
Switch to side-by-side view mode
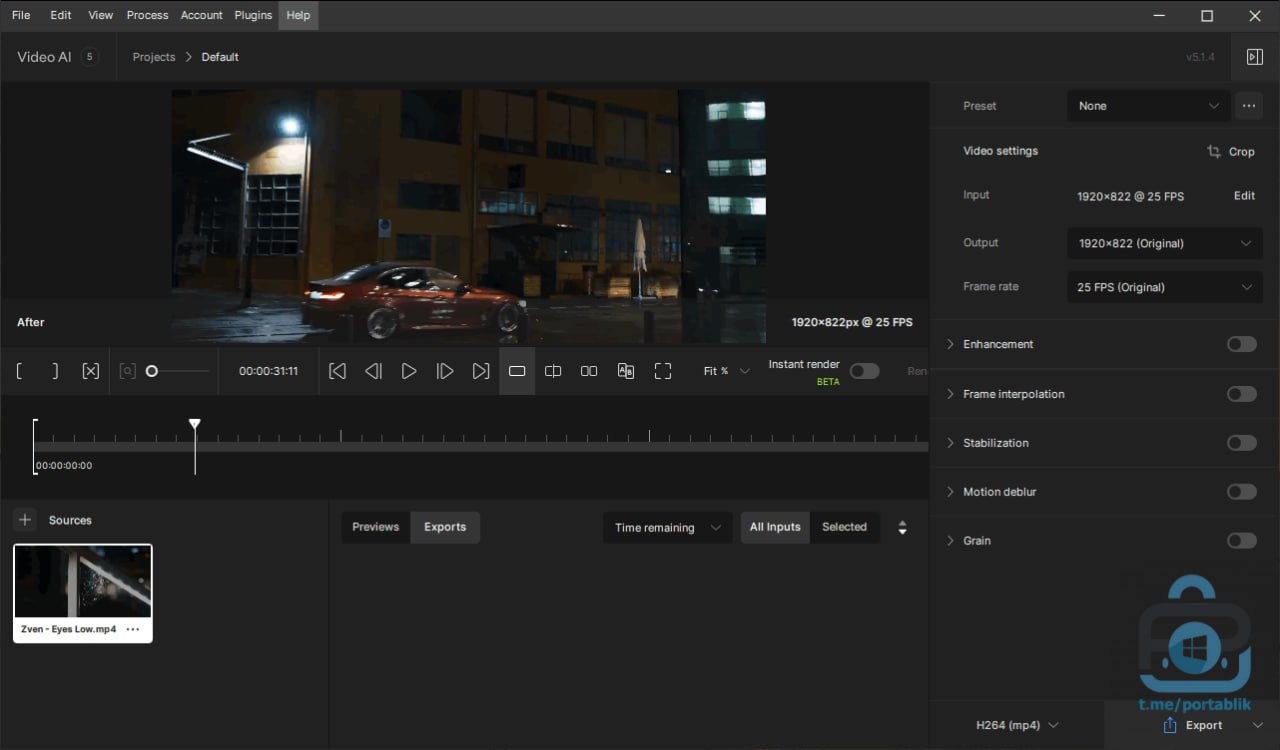[x=589, y=371]
